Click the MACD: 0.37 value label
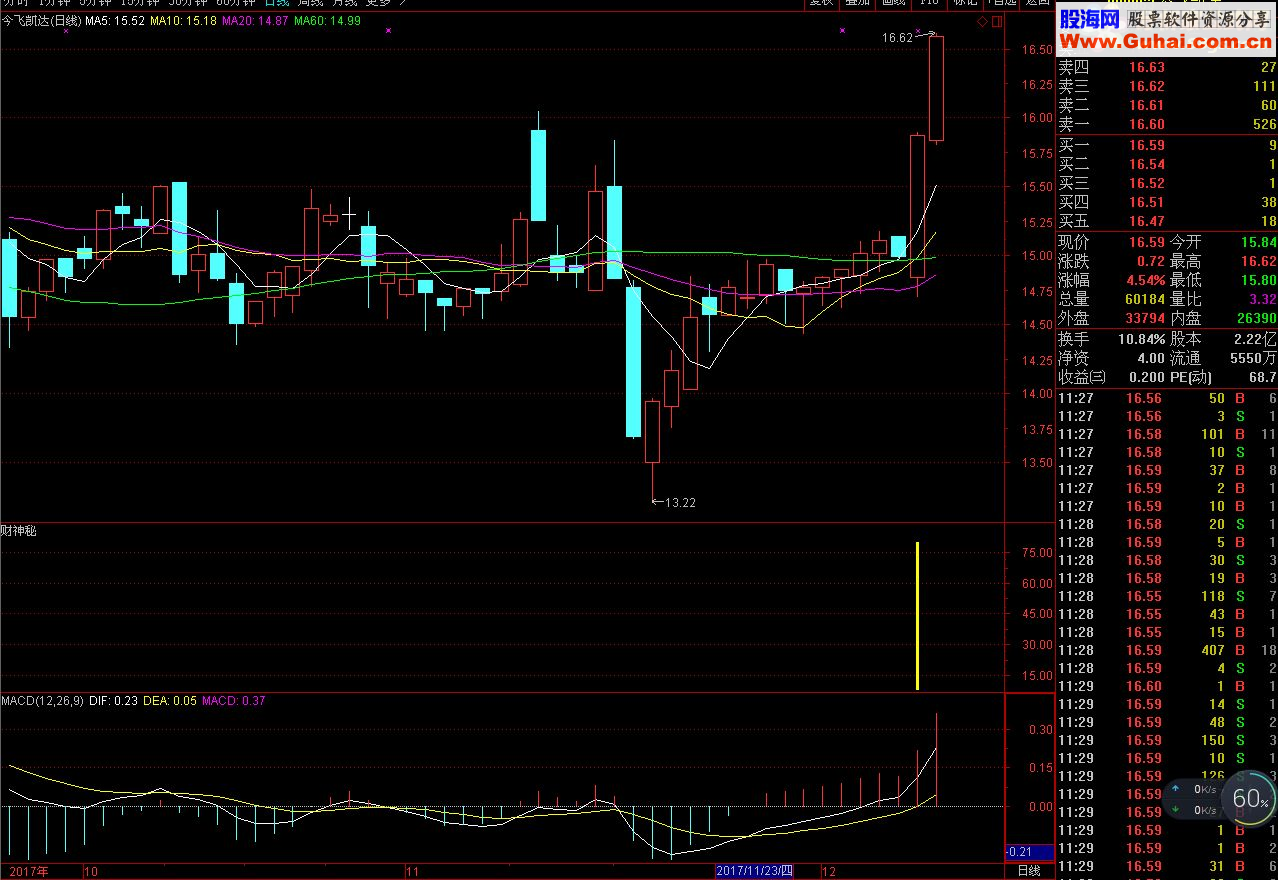Viewport: 1278px width, 880px height. coord(234,701)
